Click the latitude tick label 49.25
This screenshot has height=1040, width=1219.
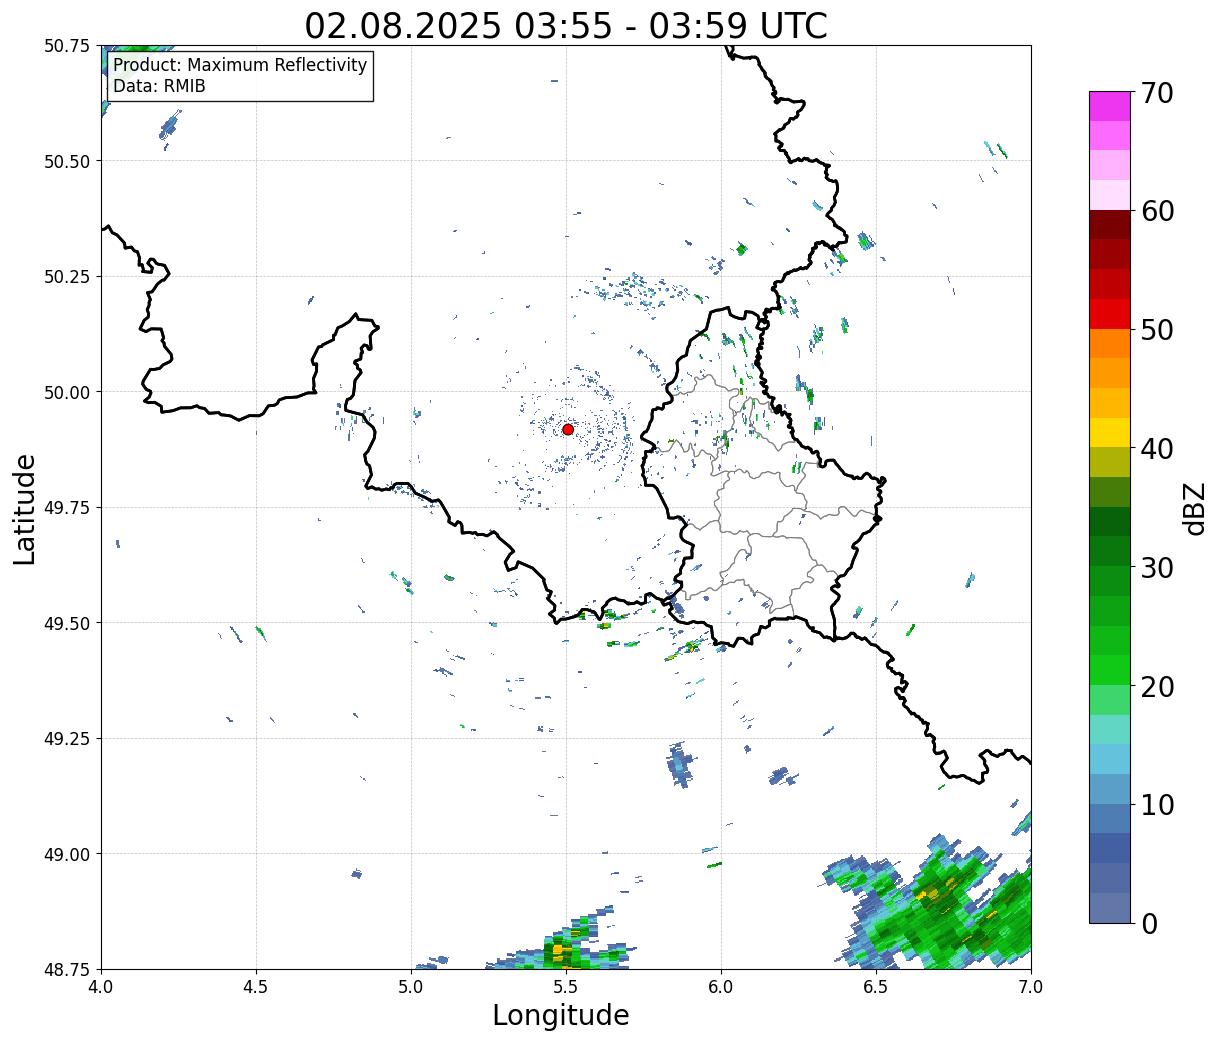pyautogui.click(x=67, y=739)
